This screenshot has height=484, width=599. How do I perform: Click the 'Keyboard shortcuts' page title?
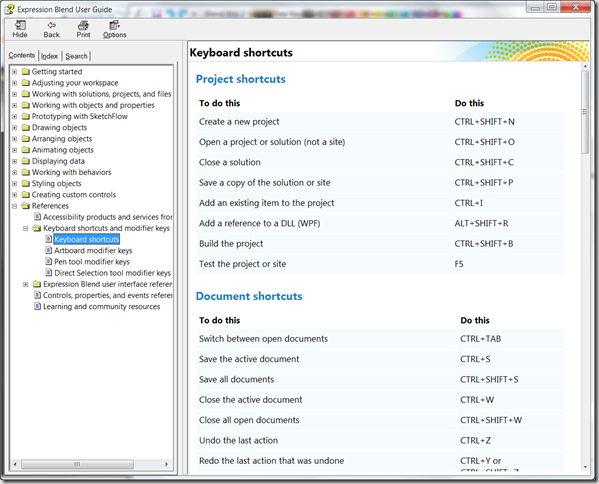pos(241,52)
